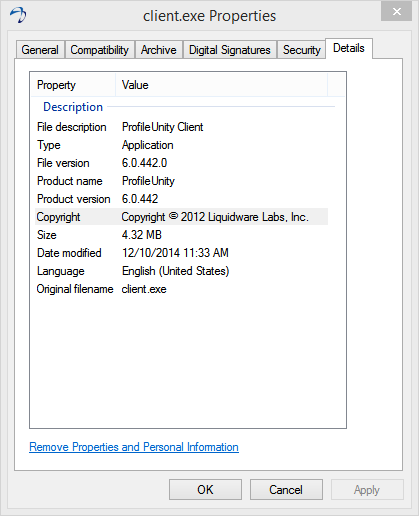419x516 pixels.
Task: Go to the Digital Signatures tab
Action: click(230, 50)
